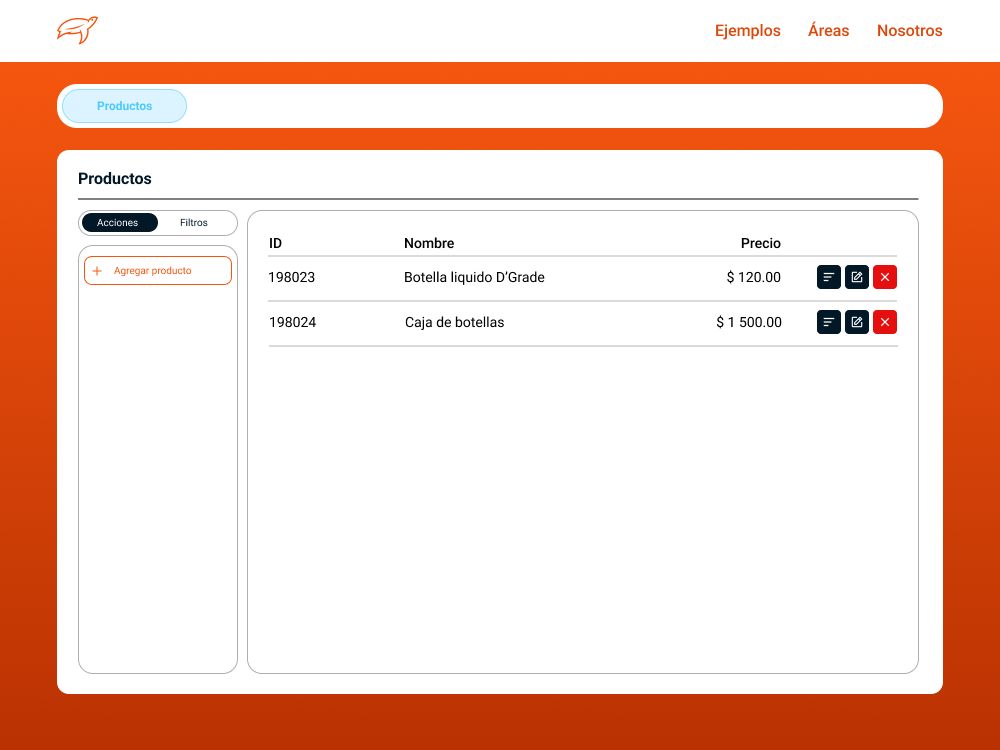1000x750 pixels.
Task: Select the ID column header
Action: (x=276, y=243)
